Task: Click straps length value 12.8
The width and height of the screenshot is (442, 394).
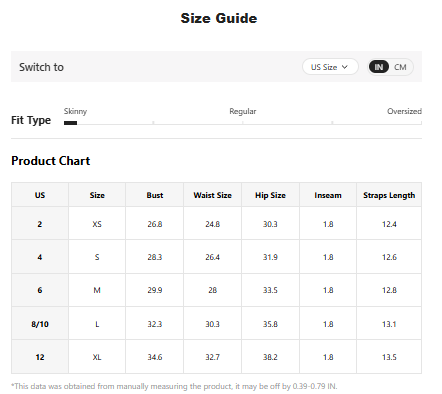Action: tap(389, 290)
